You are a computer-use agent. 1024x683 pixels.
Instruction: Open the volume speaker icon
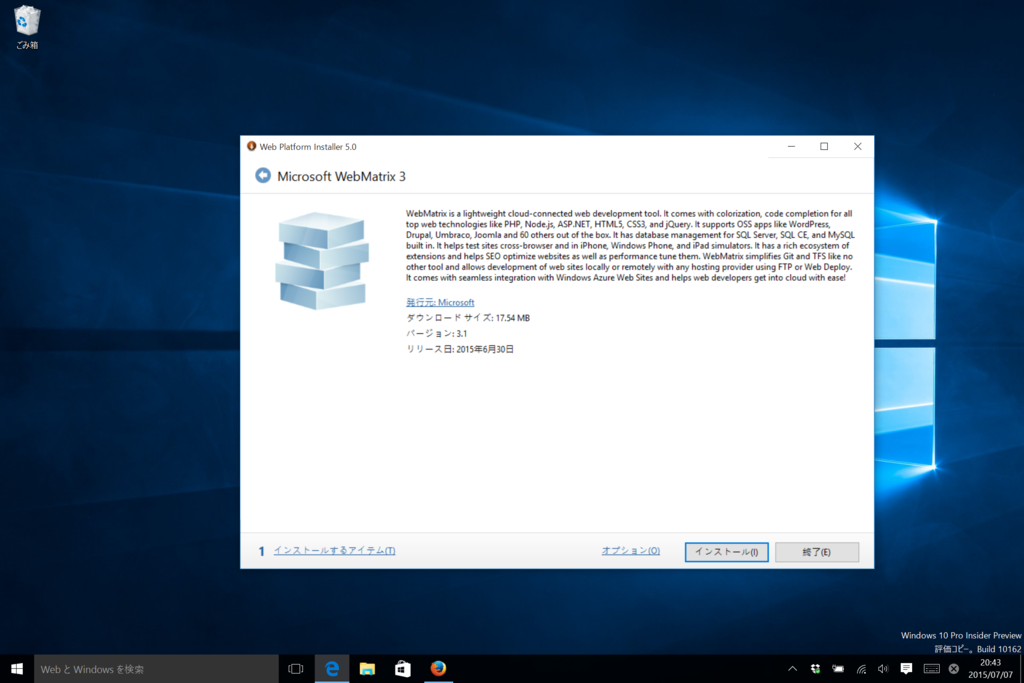884,669
